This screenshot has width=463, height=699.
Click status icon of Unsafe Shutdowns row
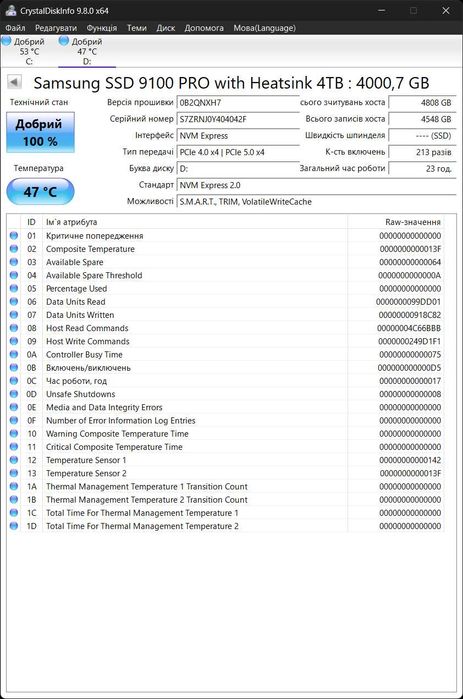[x=14, y=394]
